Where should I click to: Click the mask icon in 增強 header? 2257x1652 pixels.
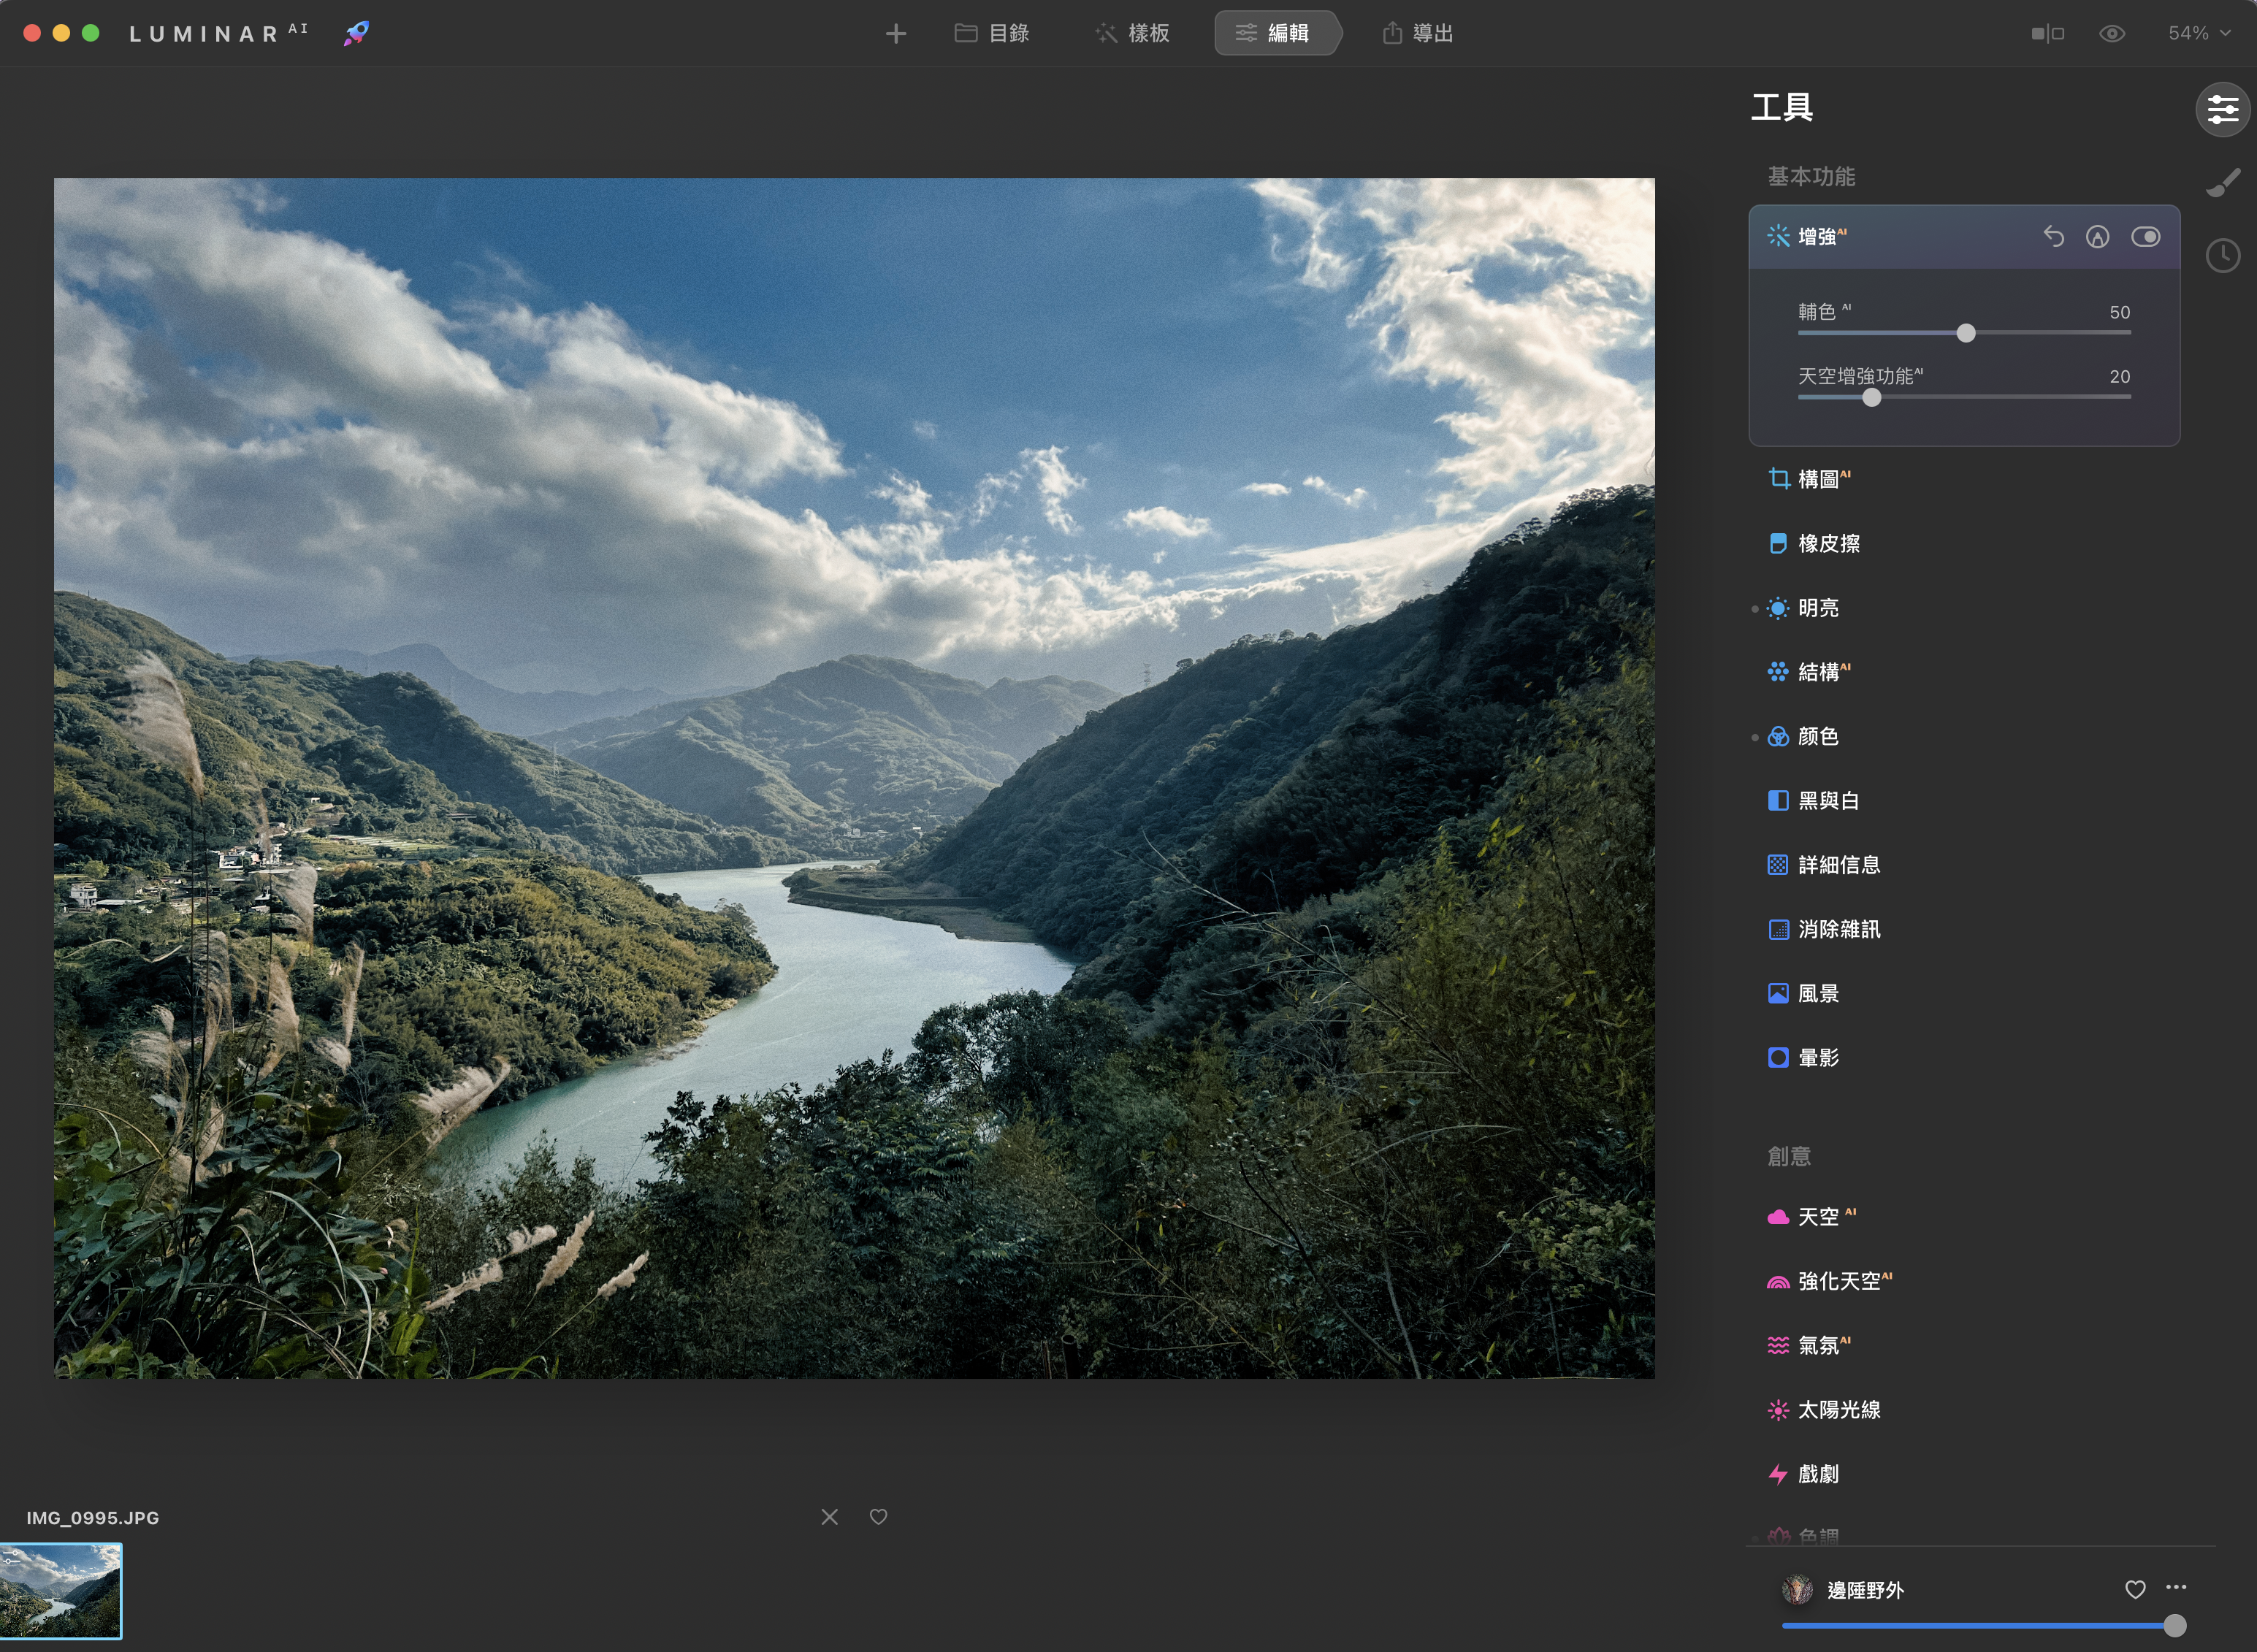[2097, 237]
